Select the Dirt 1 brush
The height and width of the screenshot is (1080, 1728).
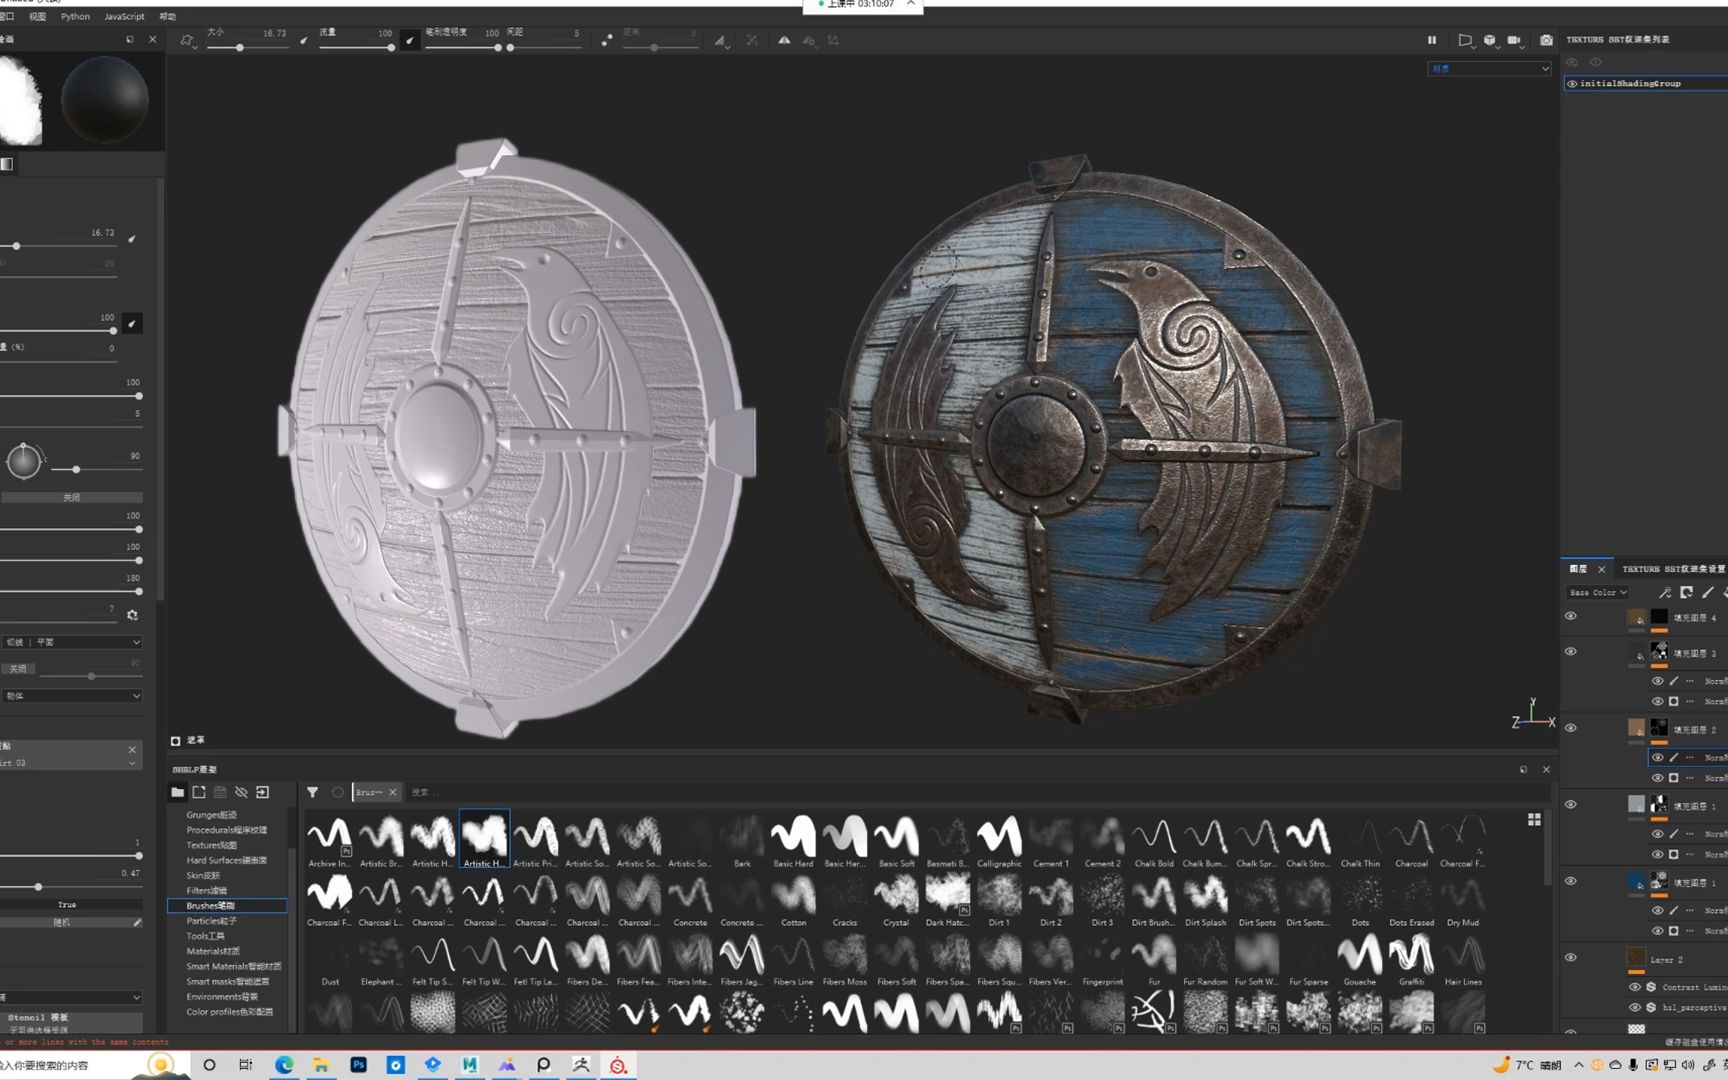coord(999,897)
